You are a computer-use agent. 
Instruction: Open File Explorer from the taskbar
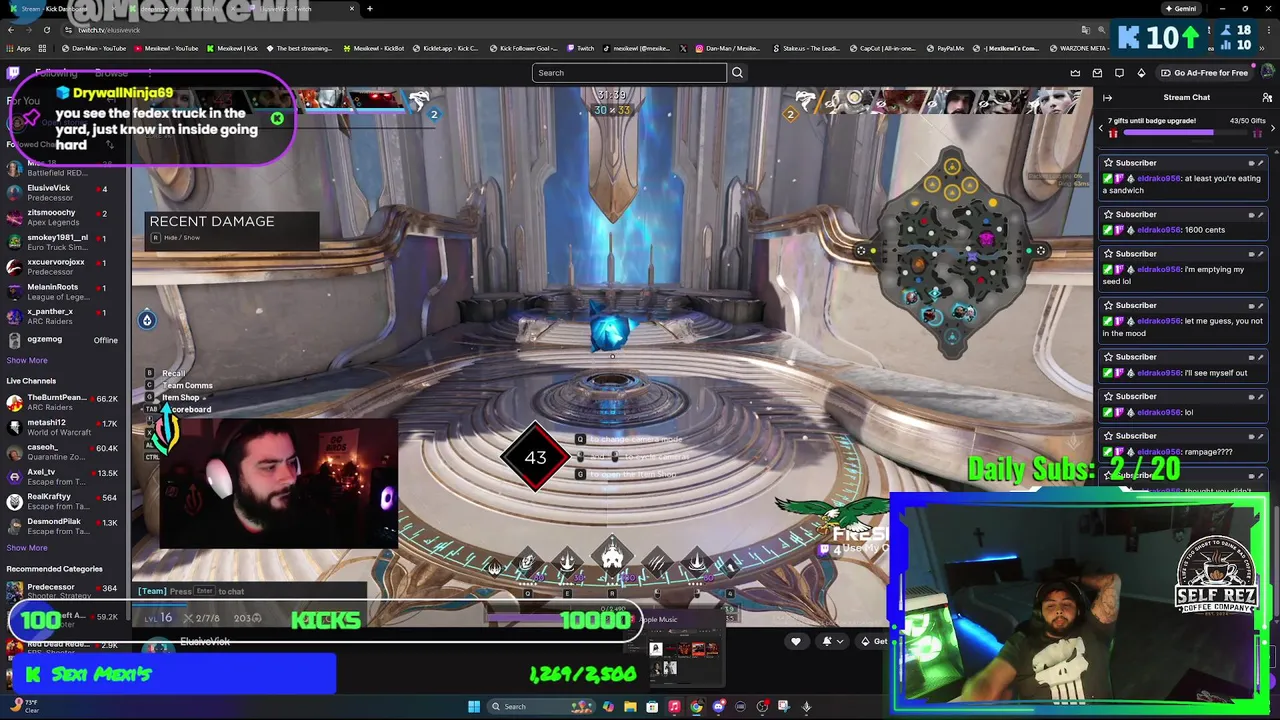pos(630,706)
